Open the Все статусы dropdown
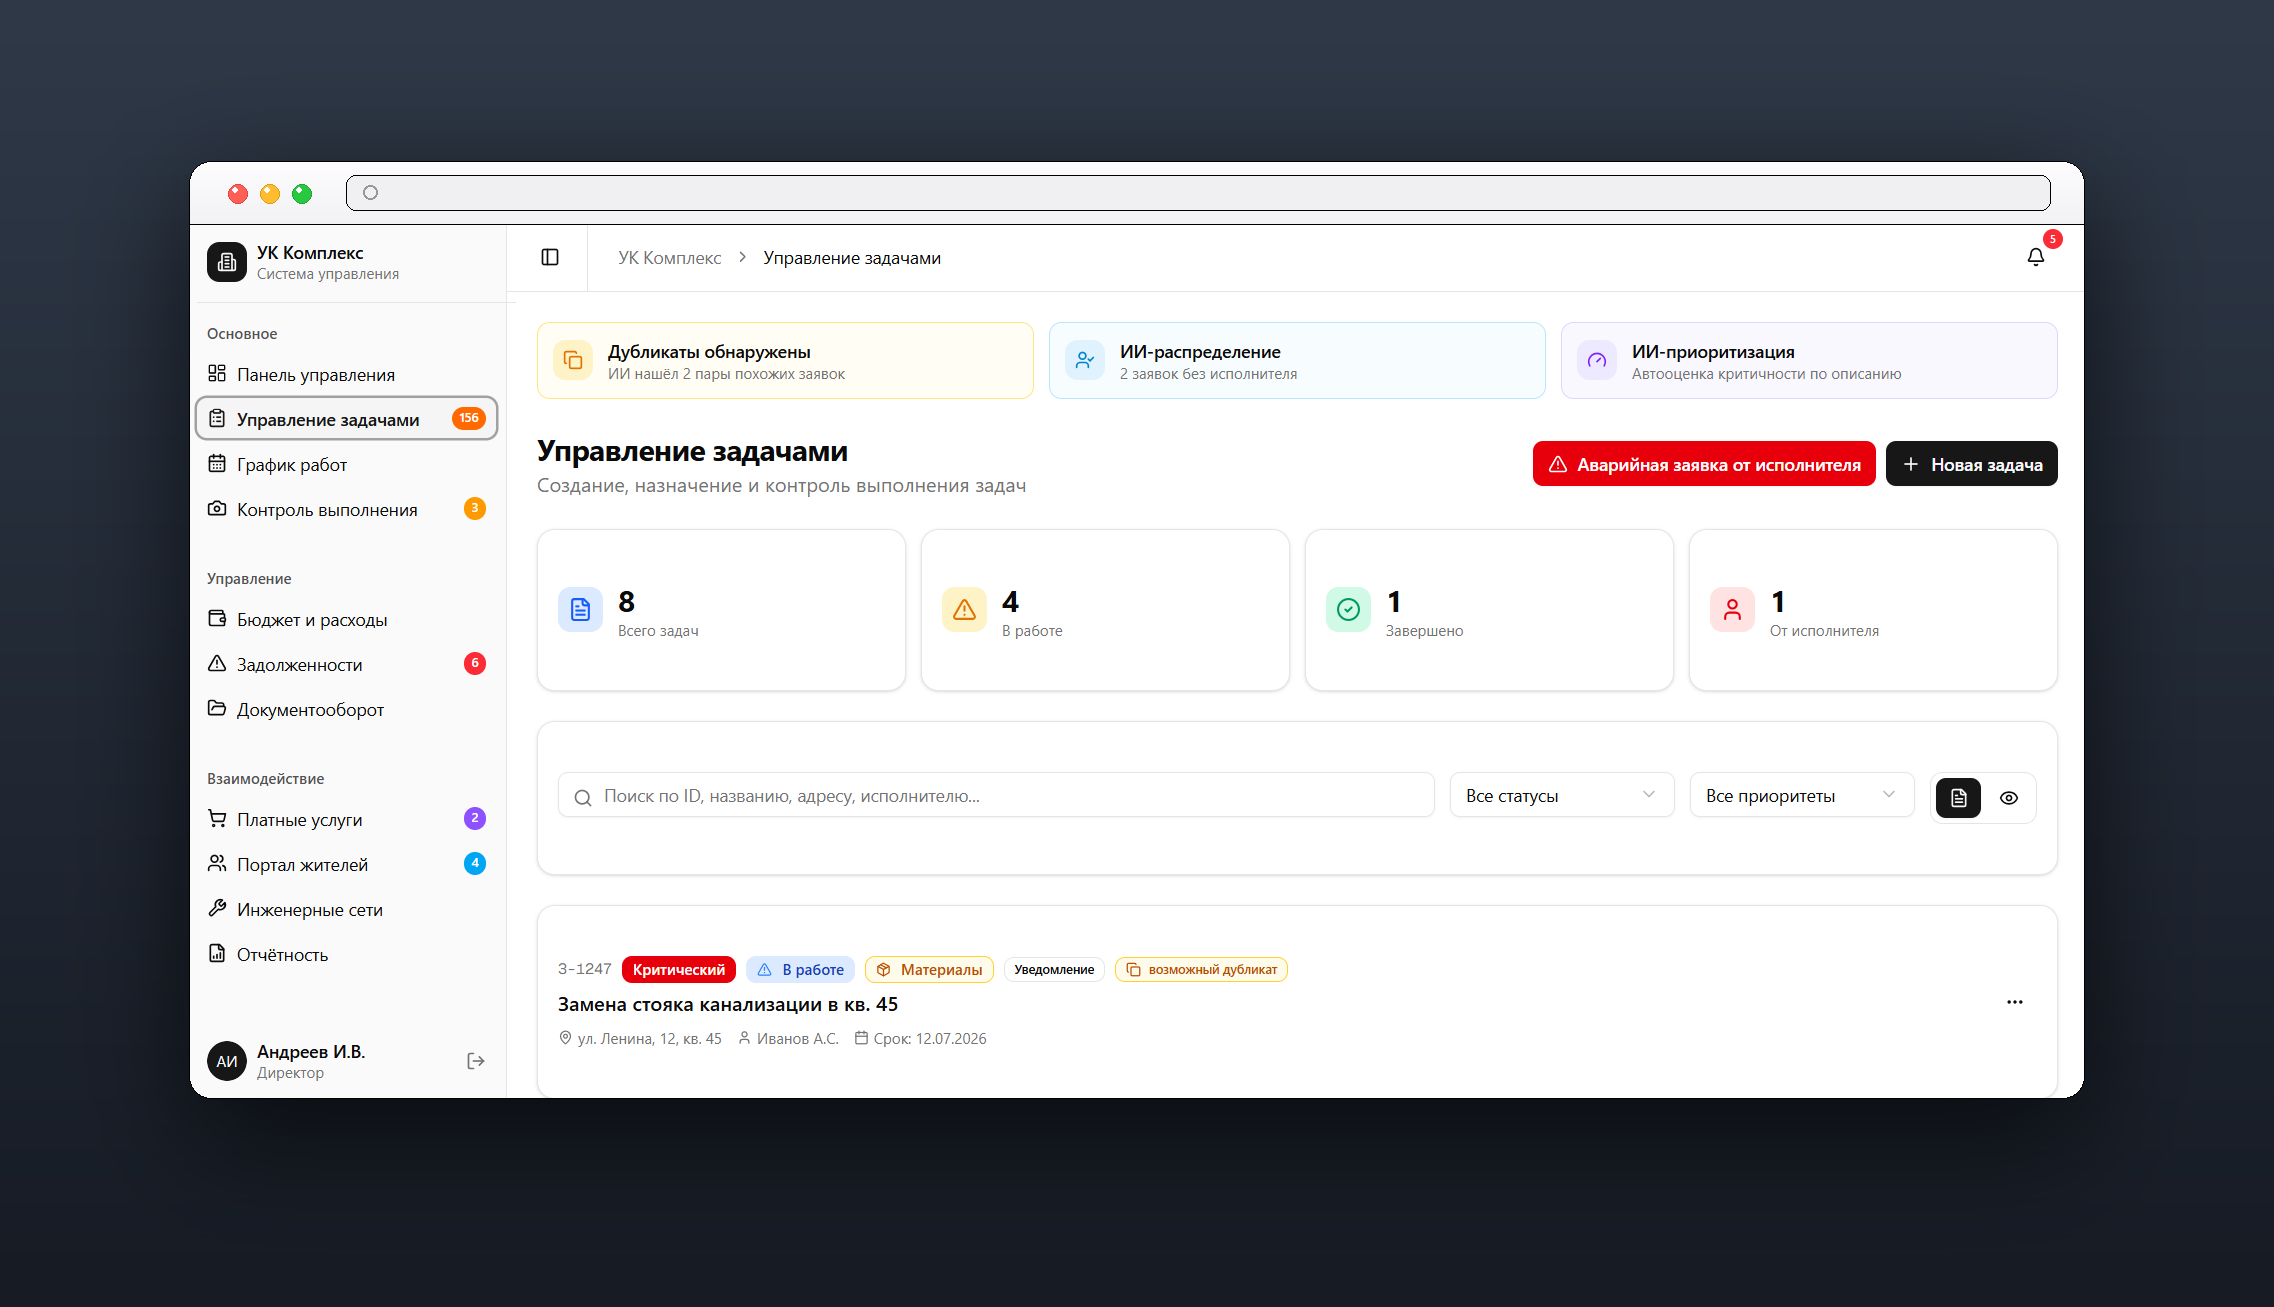 point(1561,795)
